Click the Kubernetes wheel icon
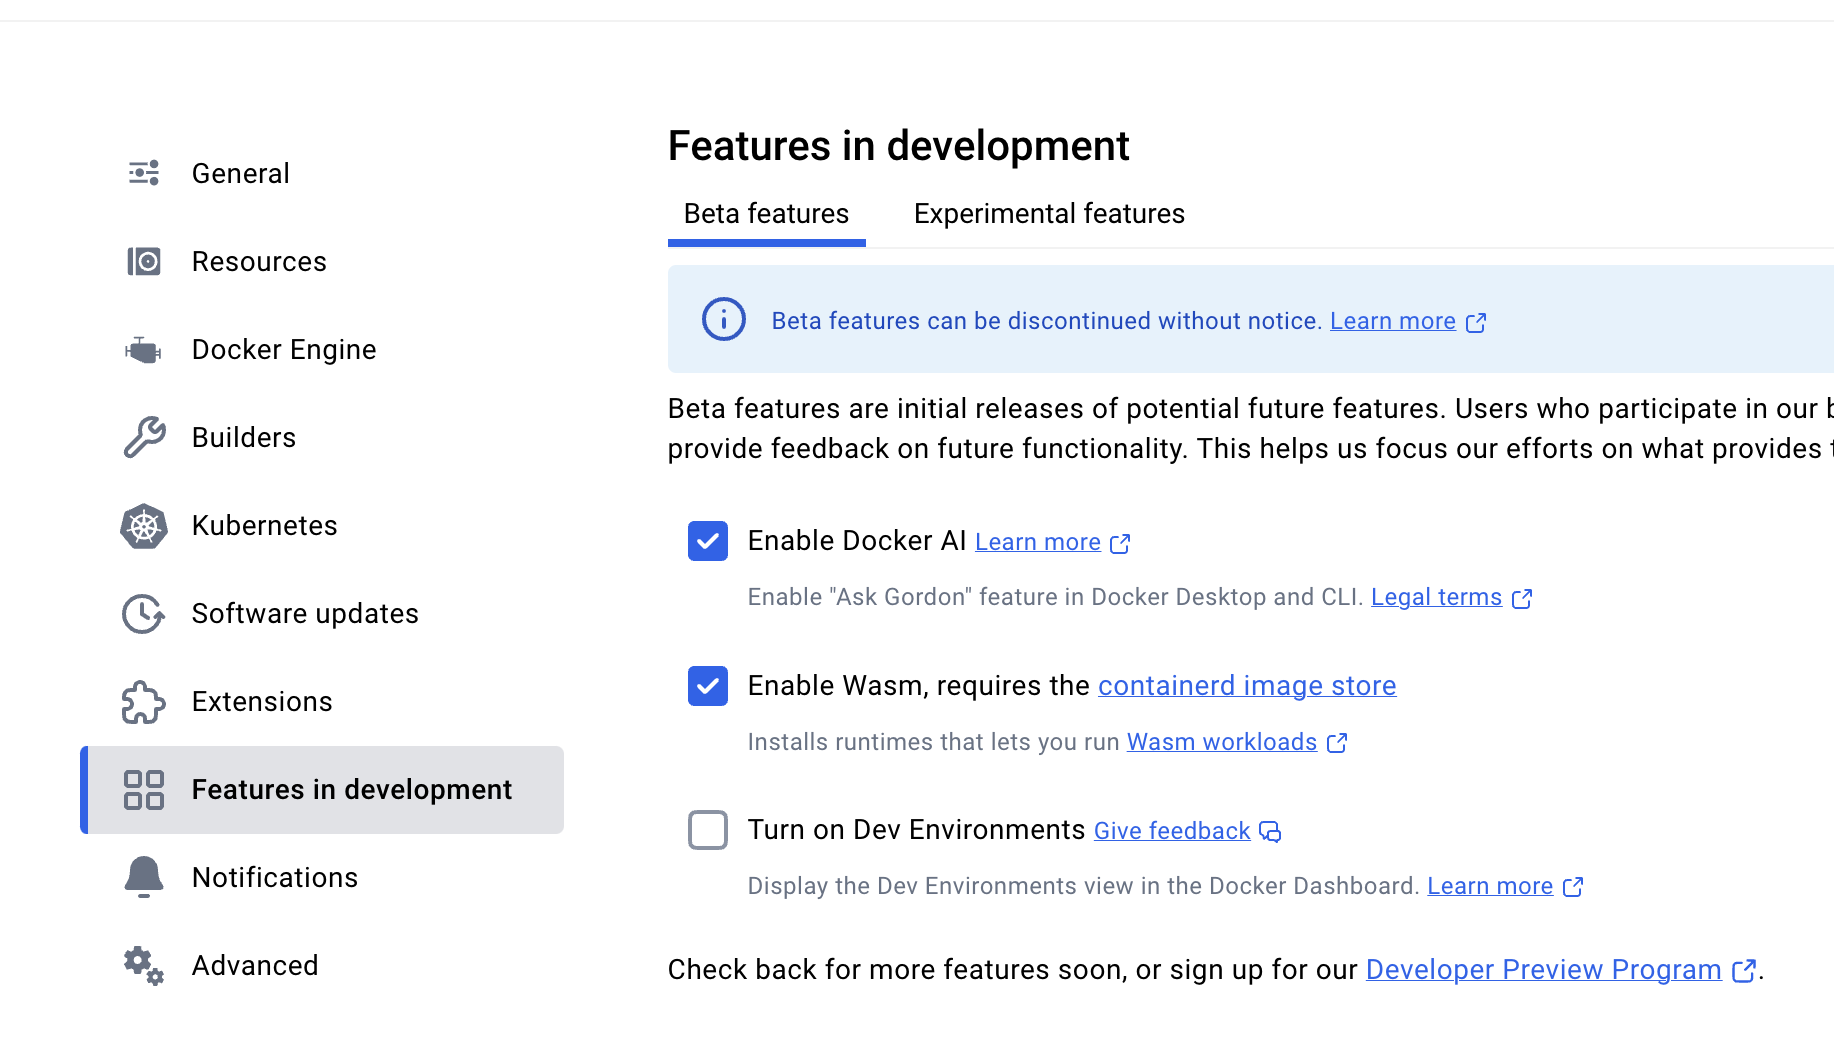Screen dimensions: 1834x1052 144,526
